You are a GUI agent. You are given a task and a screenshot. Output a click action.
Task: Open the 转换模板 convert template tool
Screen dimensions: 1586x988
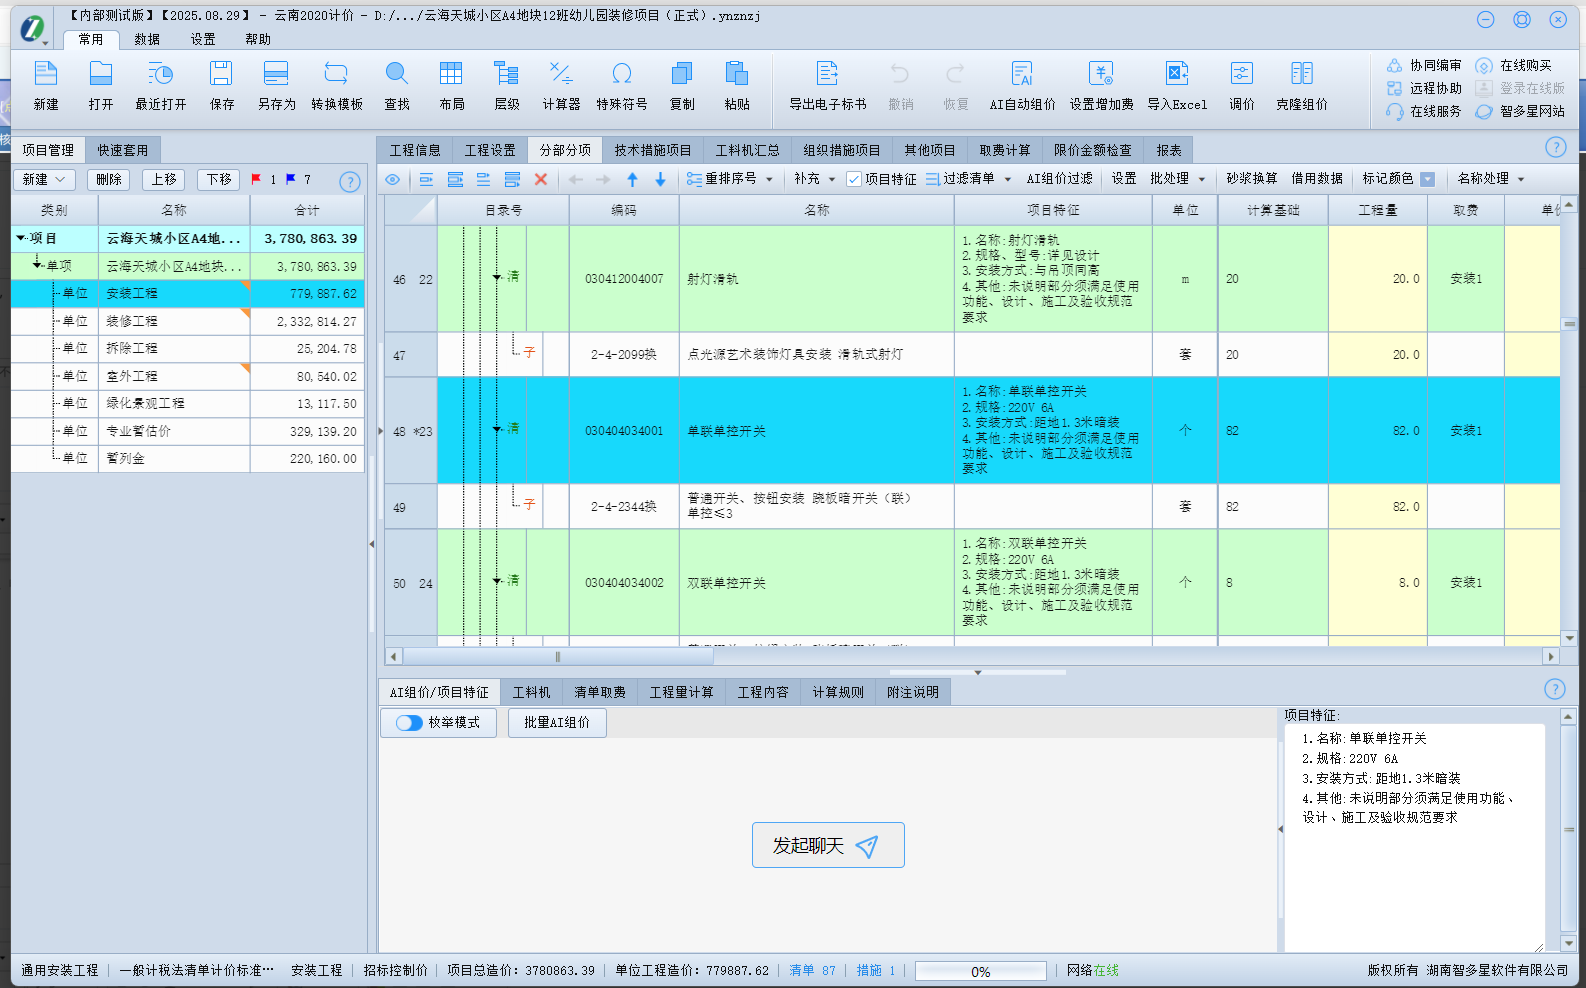[336, 75]
